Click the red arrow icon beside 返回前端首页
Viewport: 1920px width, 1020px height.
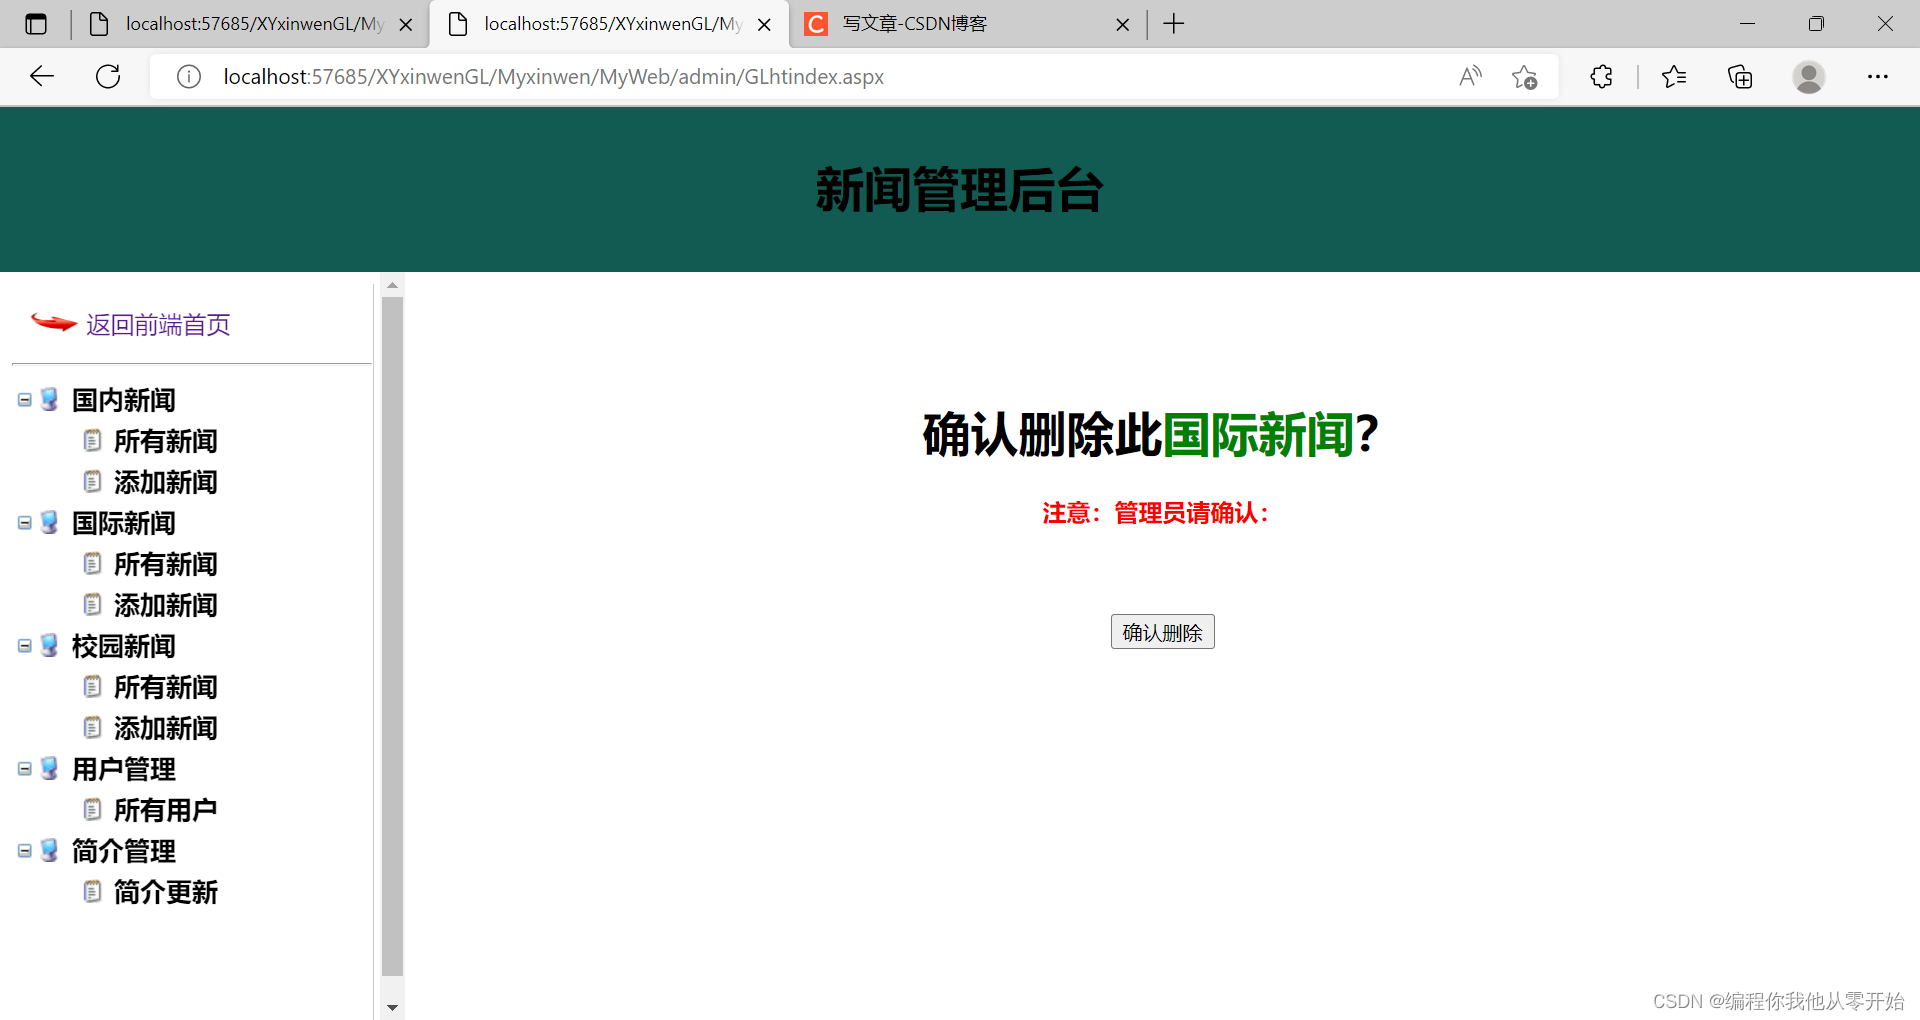53,322
